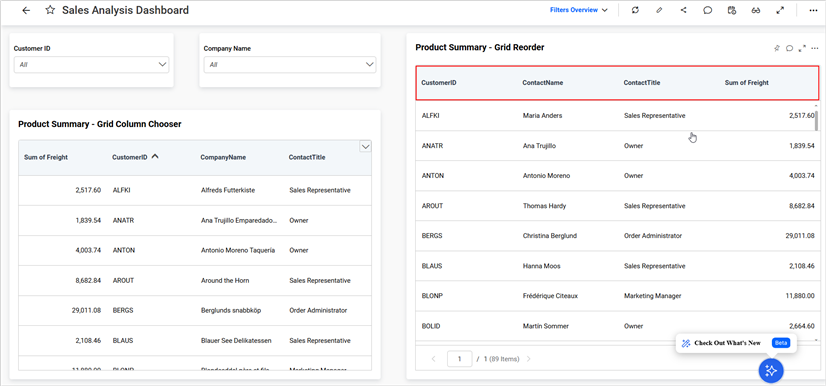Select 11,880.00 freight value in Grid Reorder
The height and width of the screenshot is (386, 826).
pos(800,296)
